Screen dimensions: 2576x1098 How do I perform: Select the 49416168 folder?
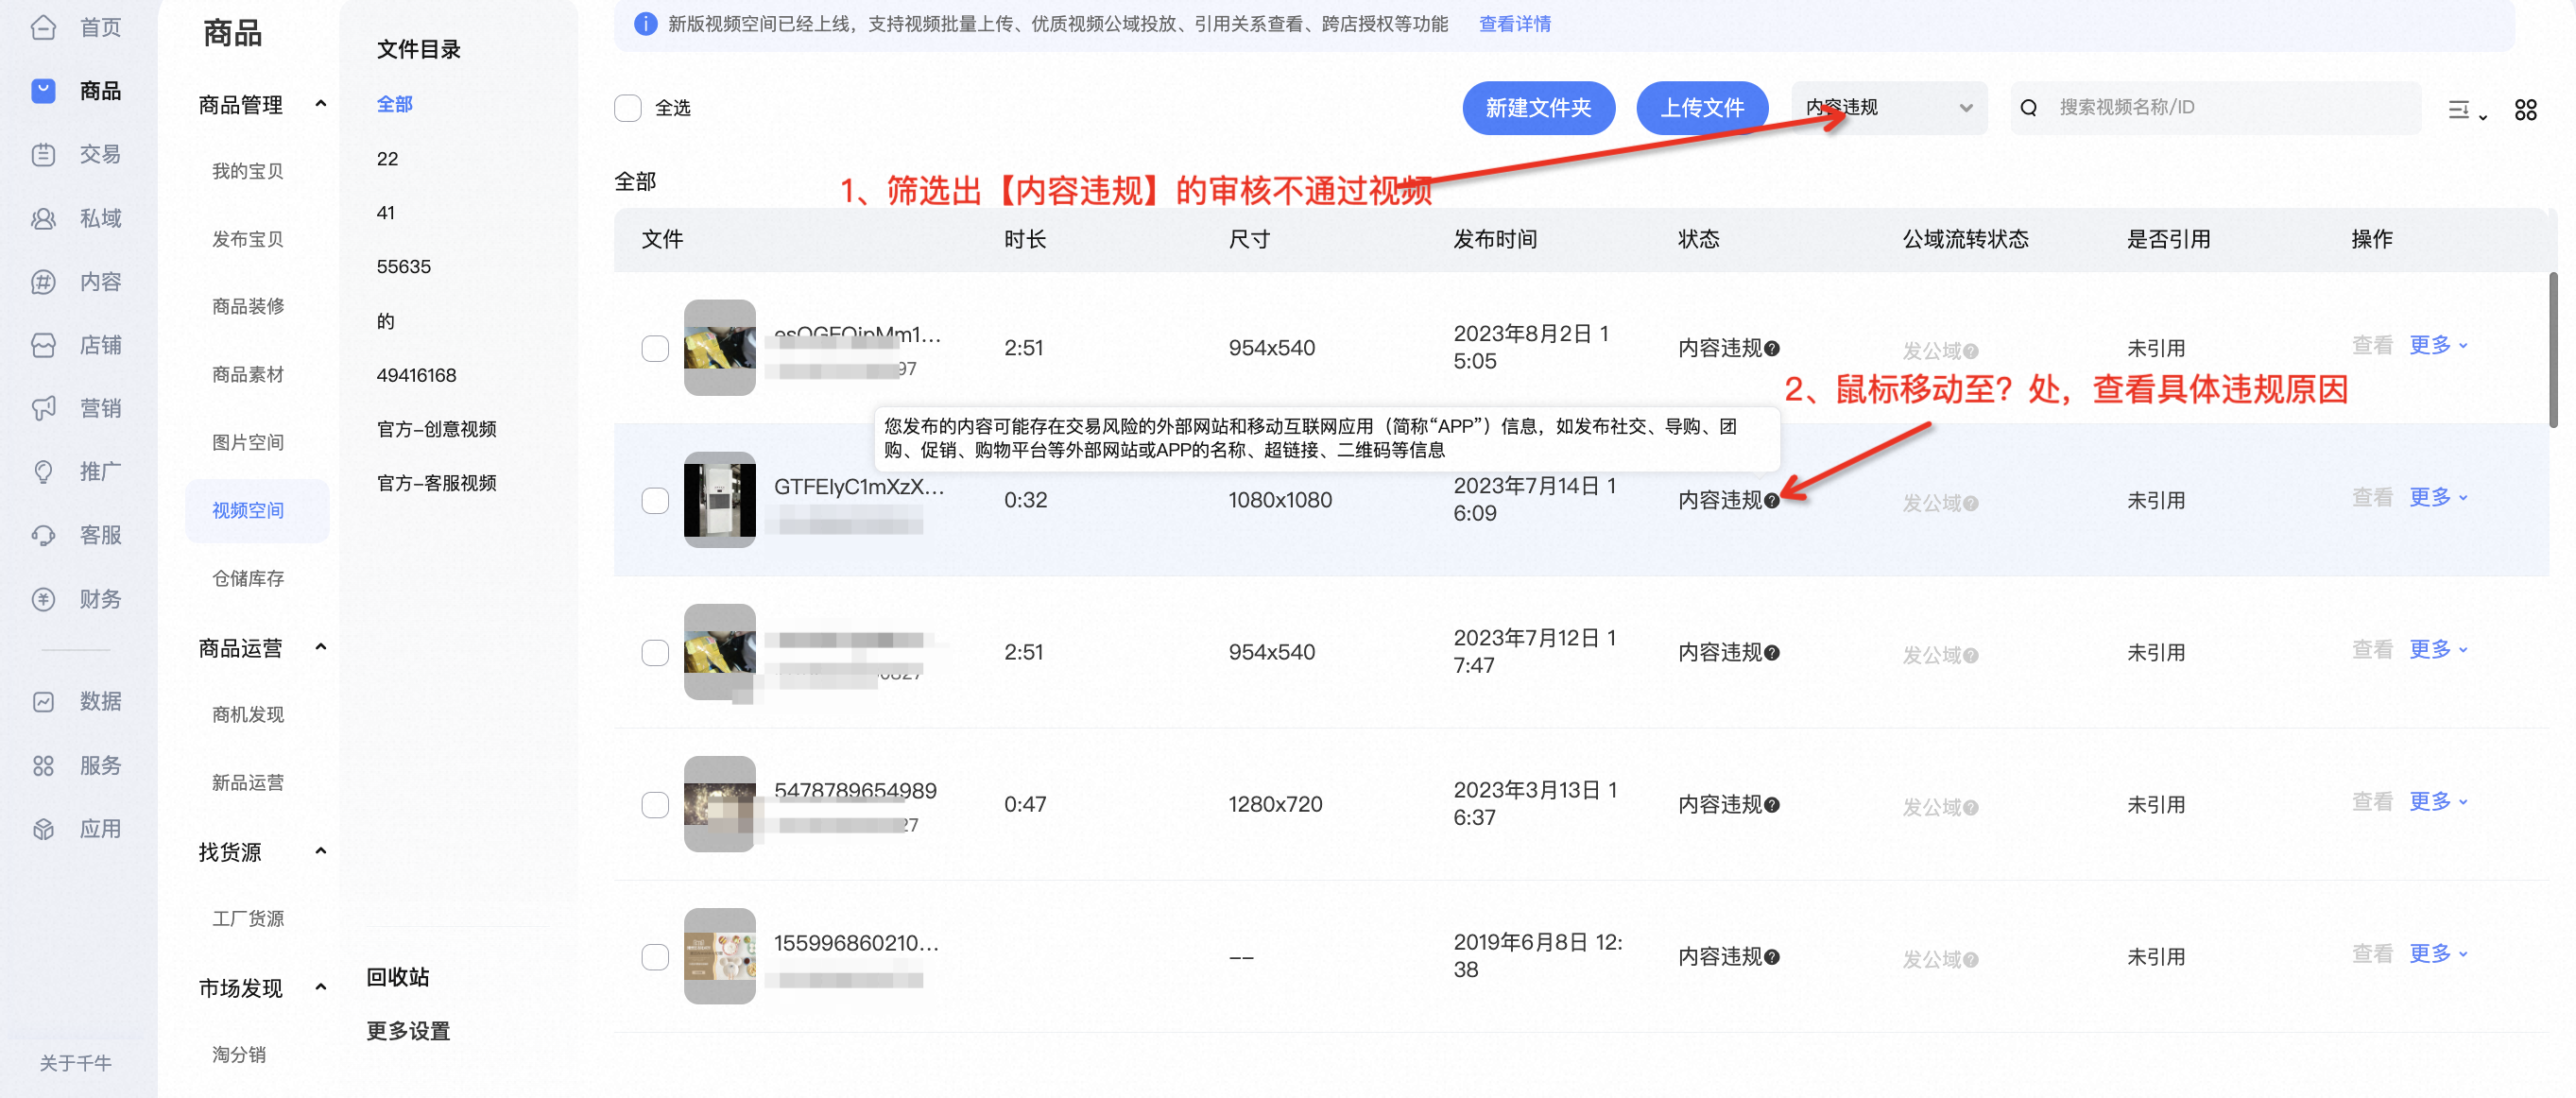click(416, 375)
